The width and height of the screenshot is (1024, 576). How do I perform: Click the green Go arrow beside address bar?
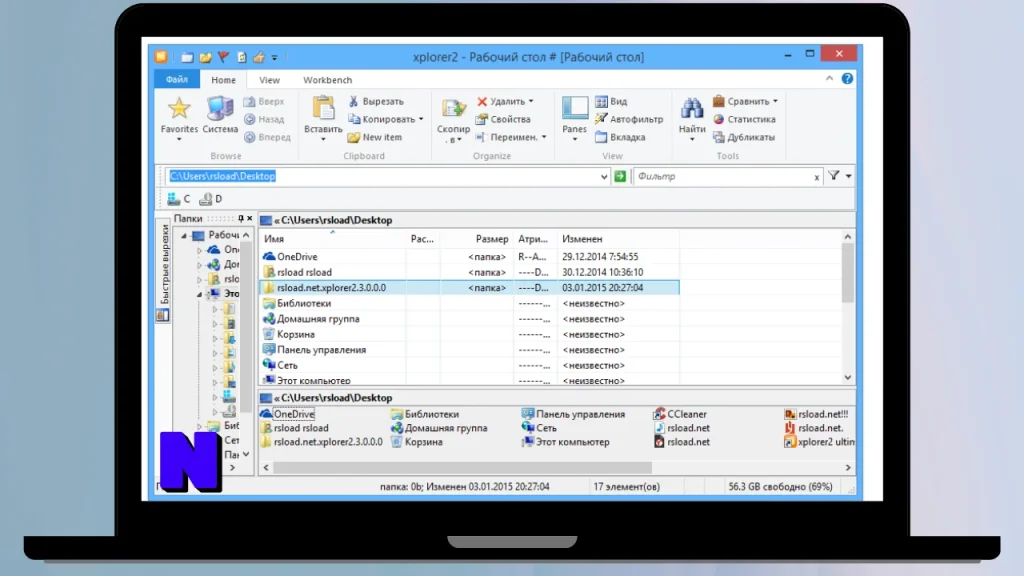[x=620, y=176]
